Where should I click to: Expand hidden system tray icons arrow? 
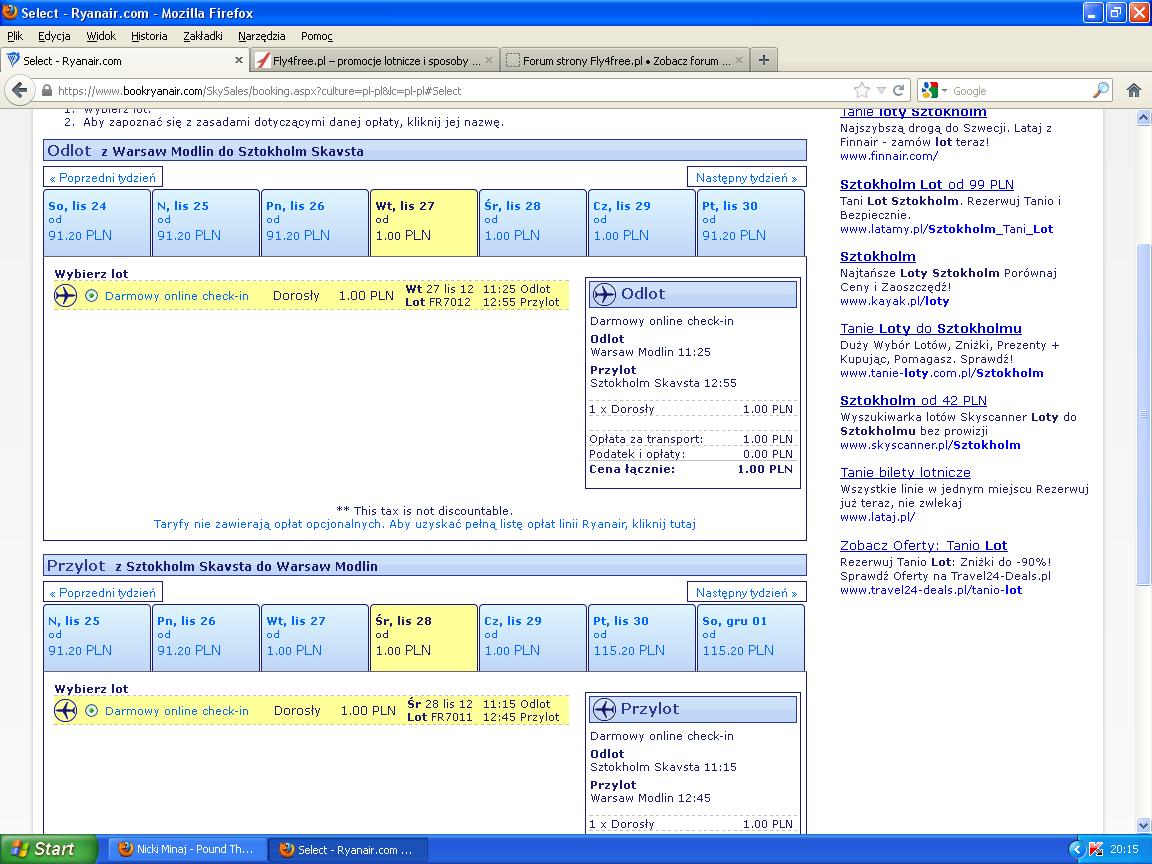click(1076, 849)
